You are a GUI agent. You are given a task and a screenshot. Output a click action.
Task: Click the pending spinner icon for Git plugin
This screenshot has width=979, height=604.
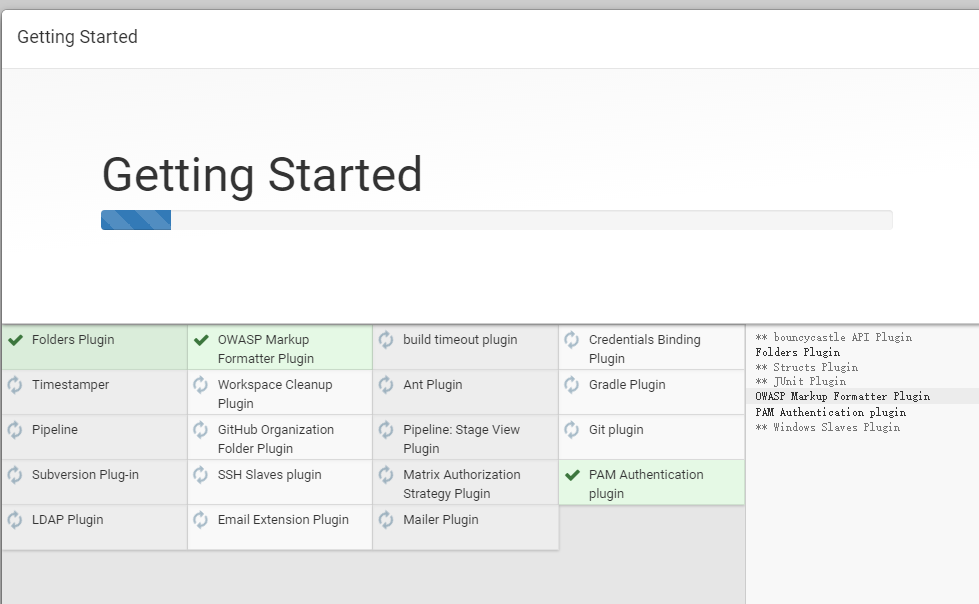click(x=571, y=429)
